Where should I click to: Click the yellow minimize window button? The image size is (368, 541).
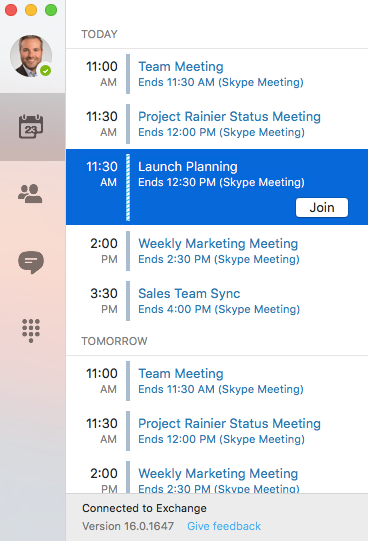click(31, 10)
